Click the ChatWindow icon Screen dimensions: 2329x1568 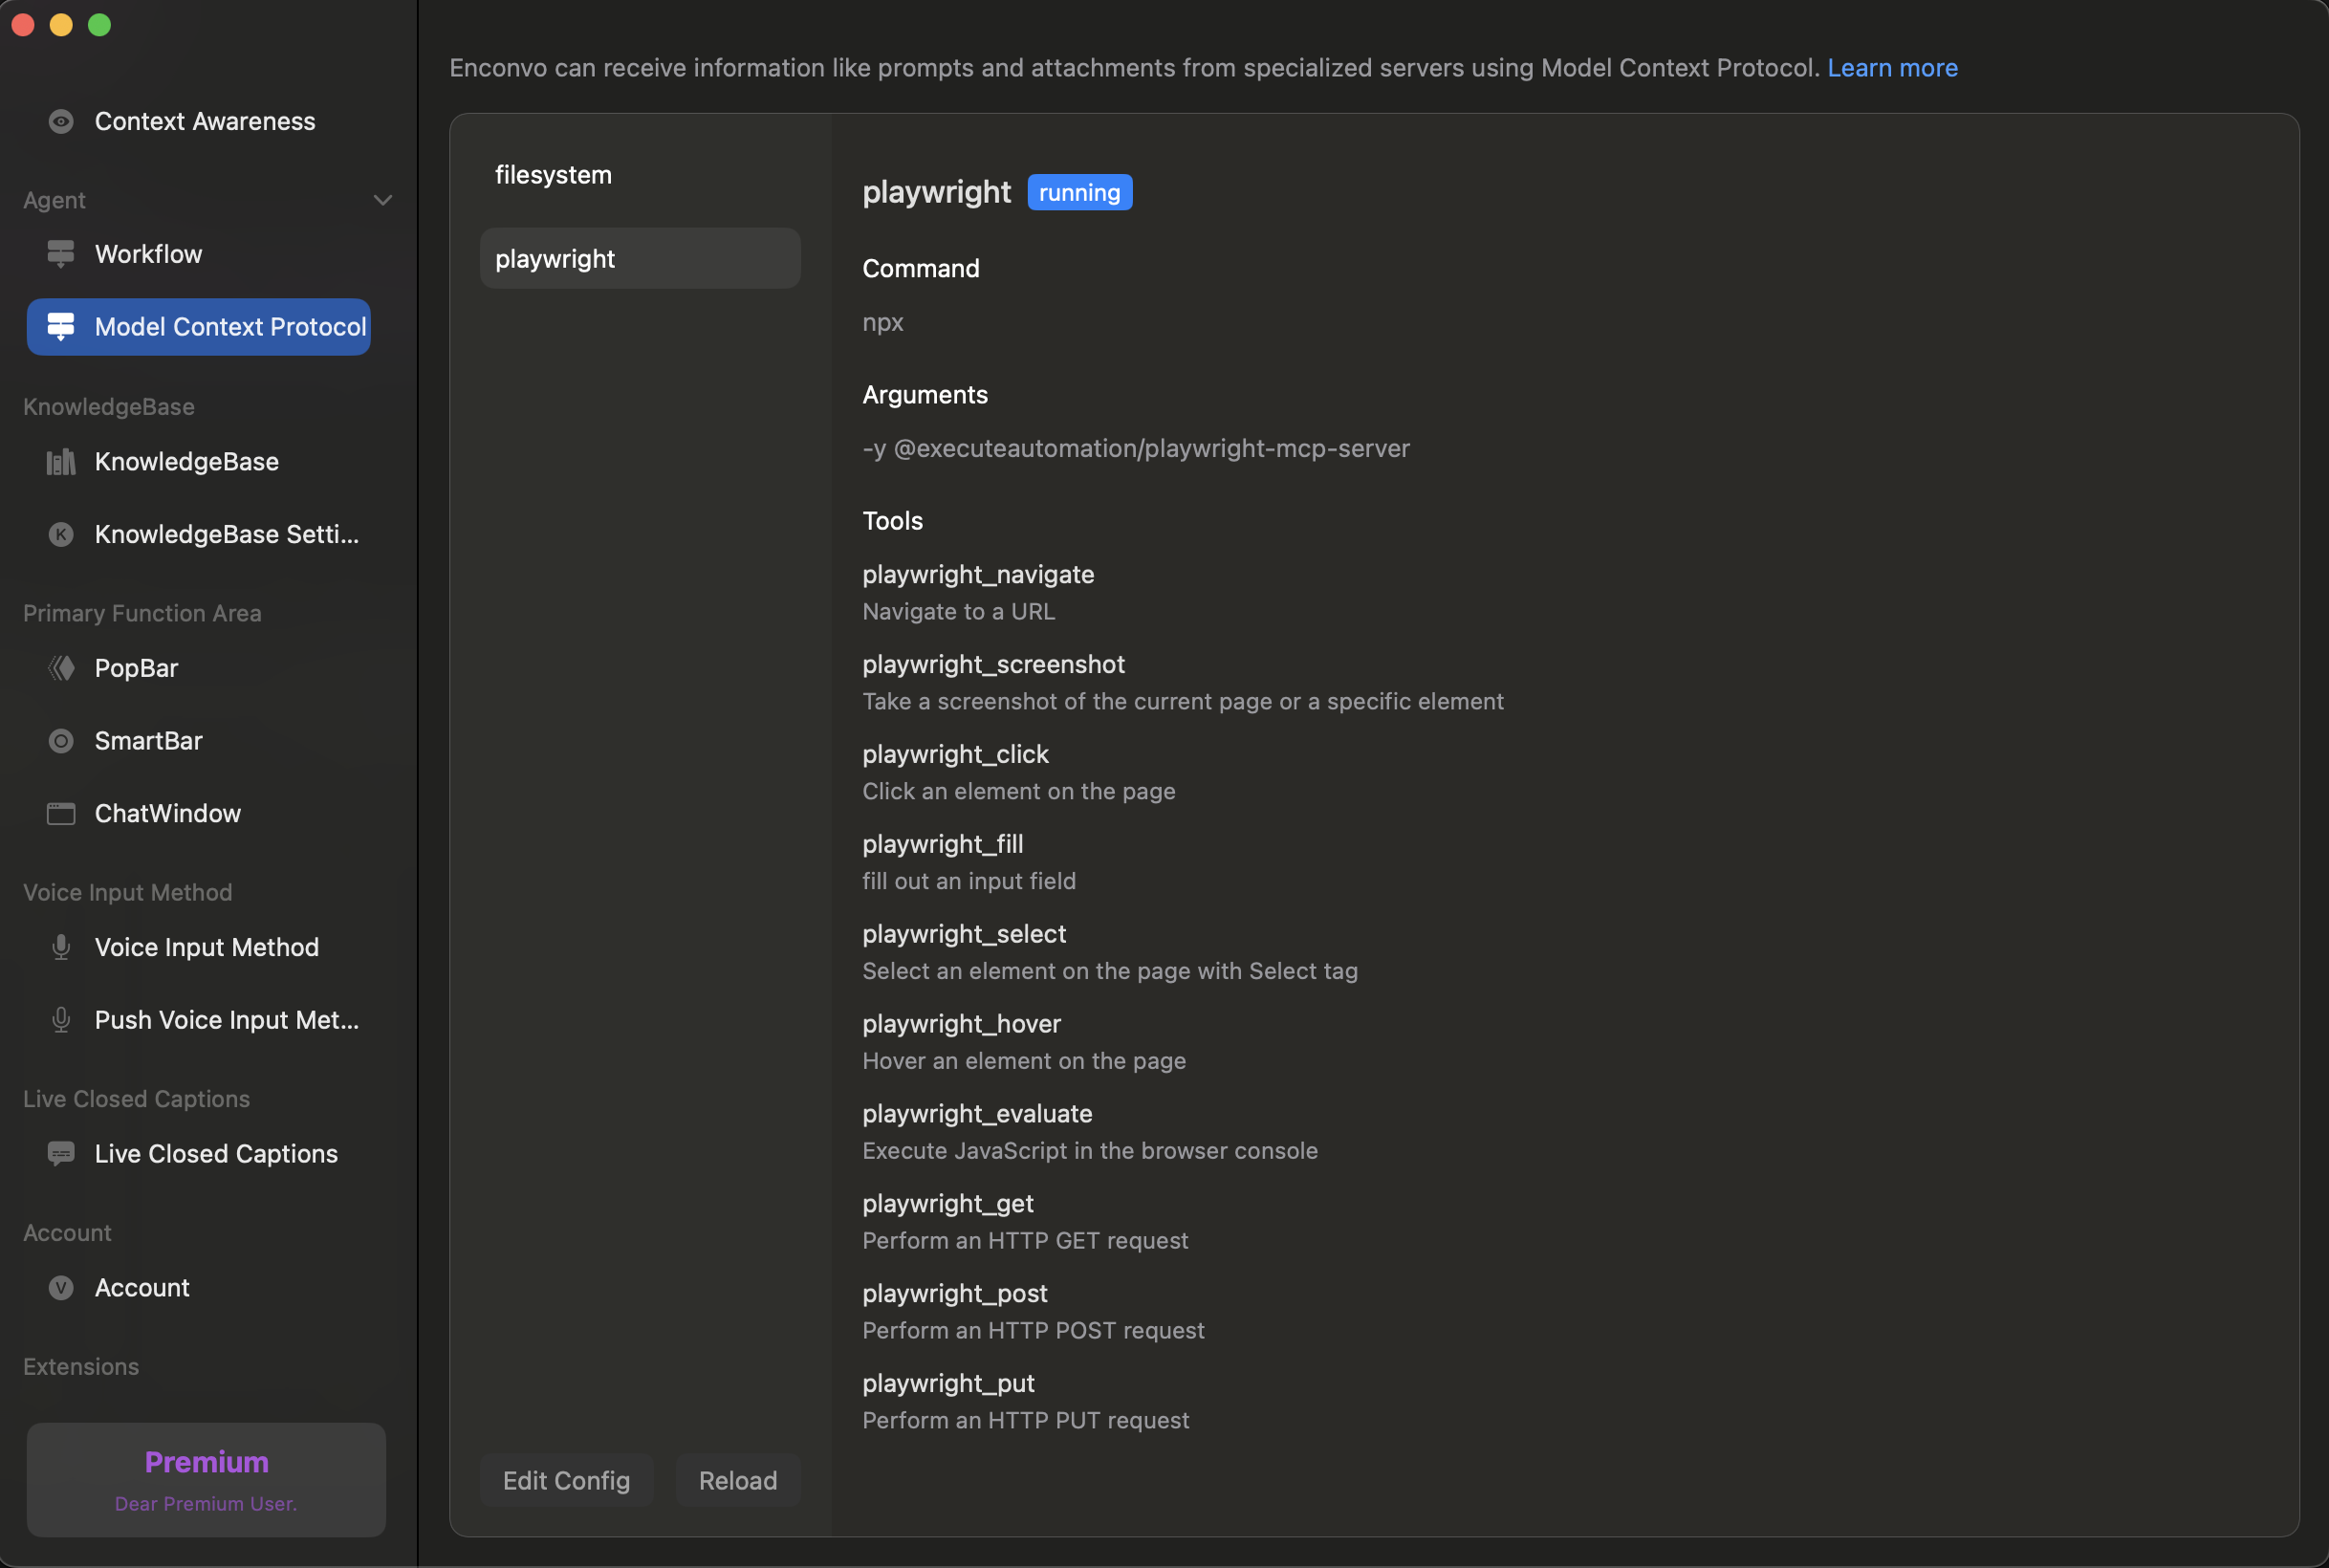click(x=61, y=814)
